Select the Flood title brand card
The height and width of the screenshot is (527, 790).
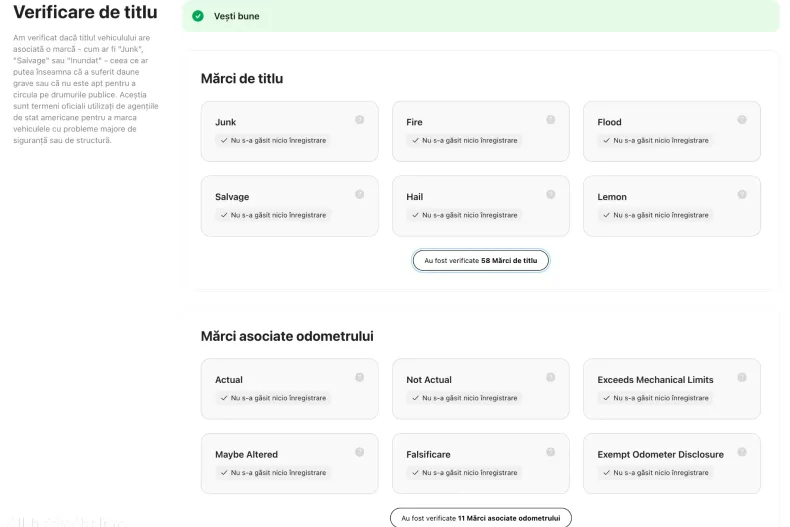672,131
